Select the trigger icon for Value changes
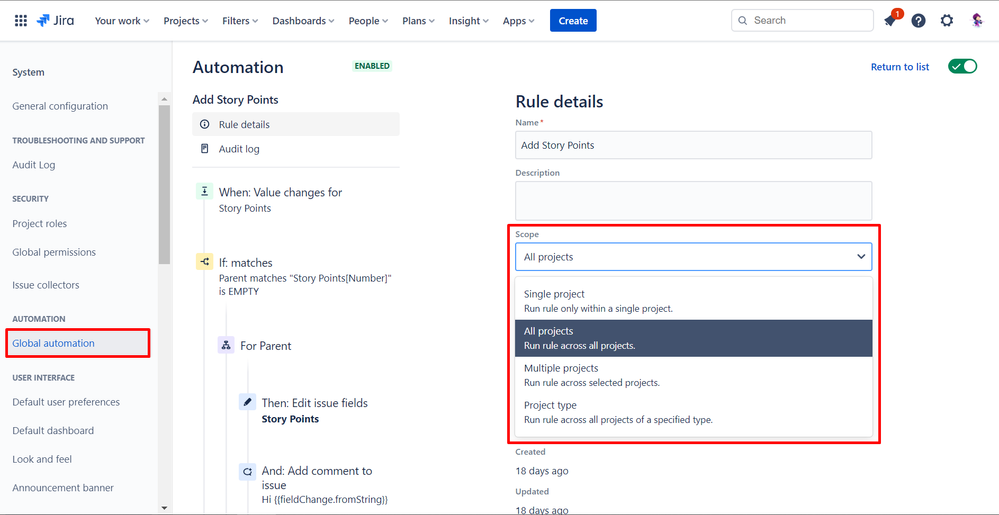Screen dimensions: 999x515 pyautogui.click(x=205, y=191)
